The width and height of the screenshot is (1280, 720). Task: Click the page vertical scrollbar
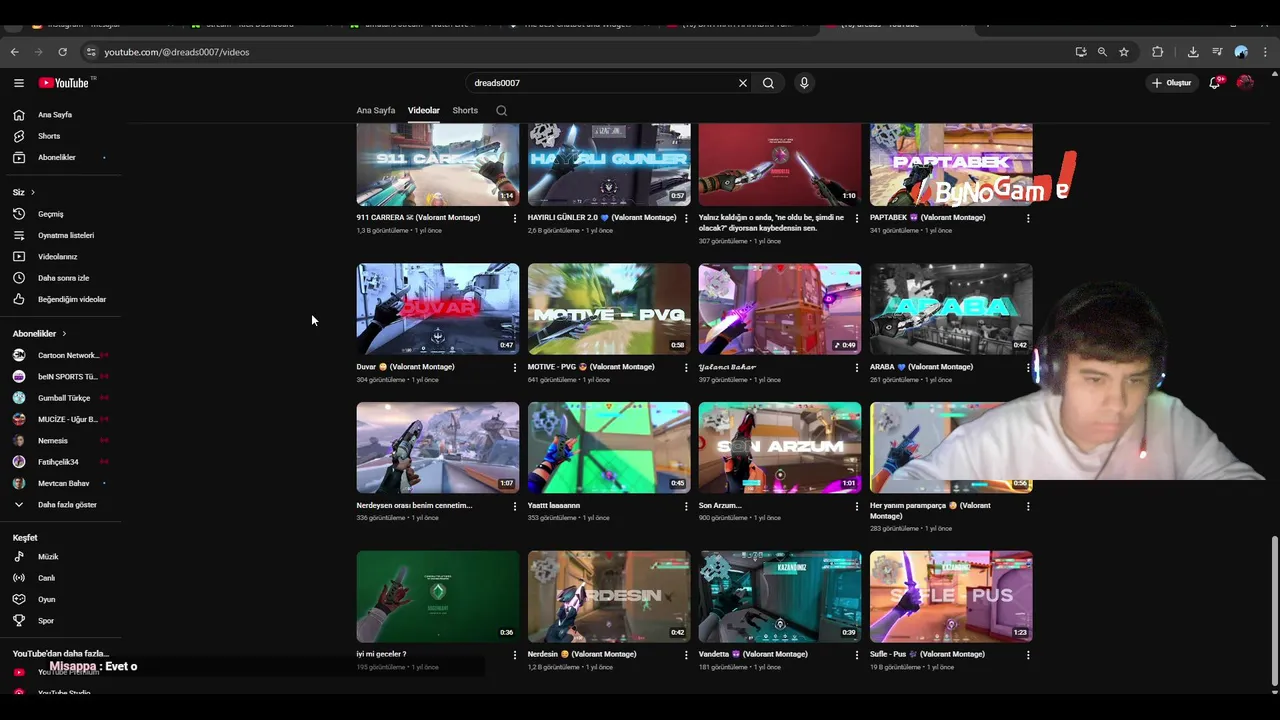1274,610
